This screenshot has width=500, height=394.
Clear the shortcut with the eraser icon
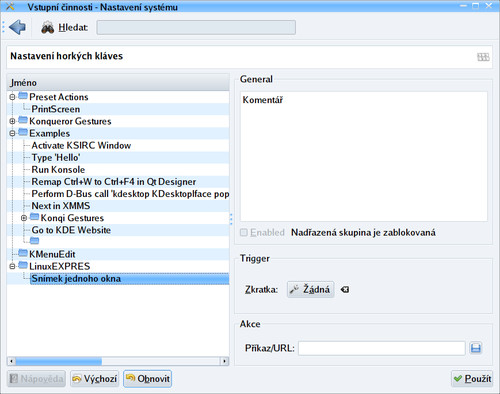click(x=345, y=290)
